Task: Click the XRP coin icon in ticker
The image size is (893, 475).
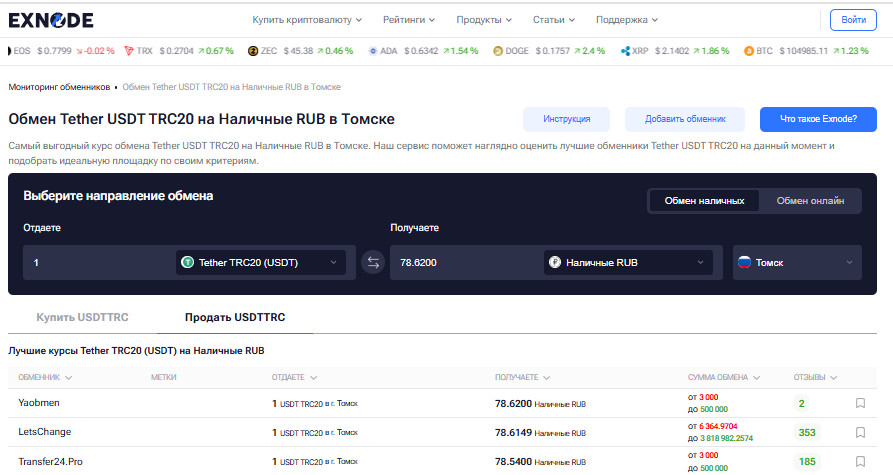Action: click(x=625, y=51)
